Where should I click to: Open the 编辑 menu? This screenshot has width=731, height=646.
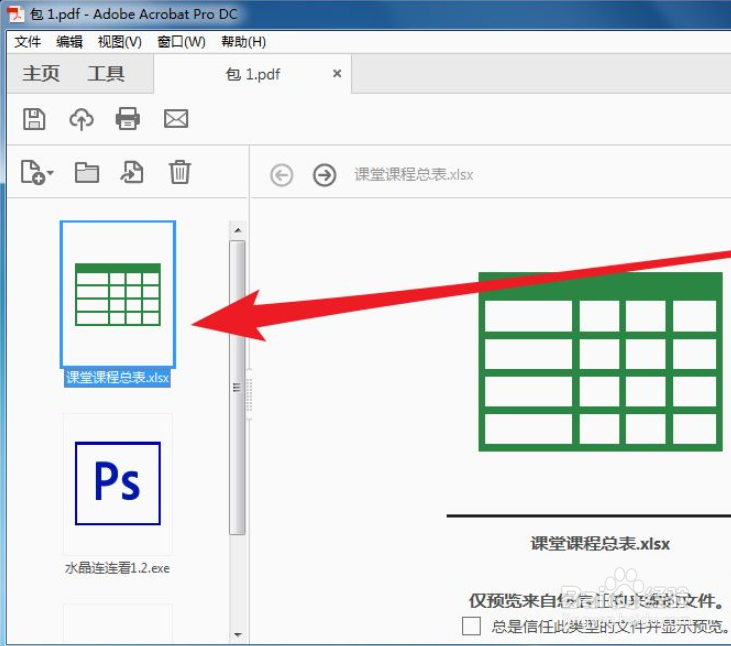[x=69, y=42]
